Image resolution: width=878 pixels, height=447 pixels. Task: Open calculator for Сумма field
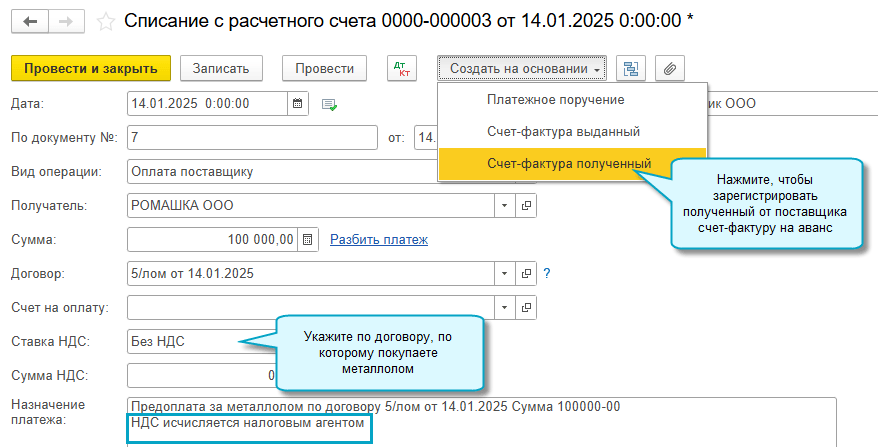(x=308, y=239)
